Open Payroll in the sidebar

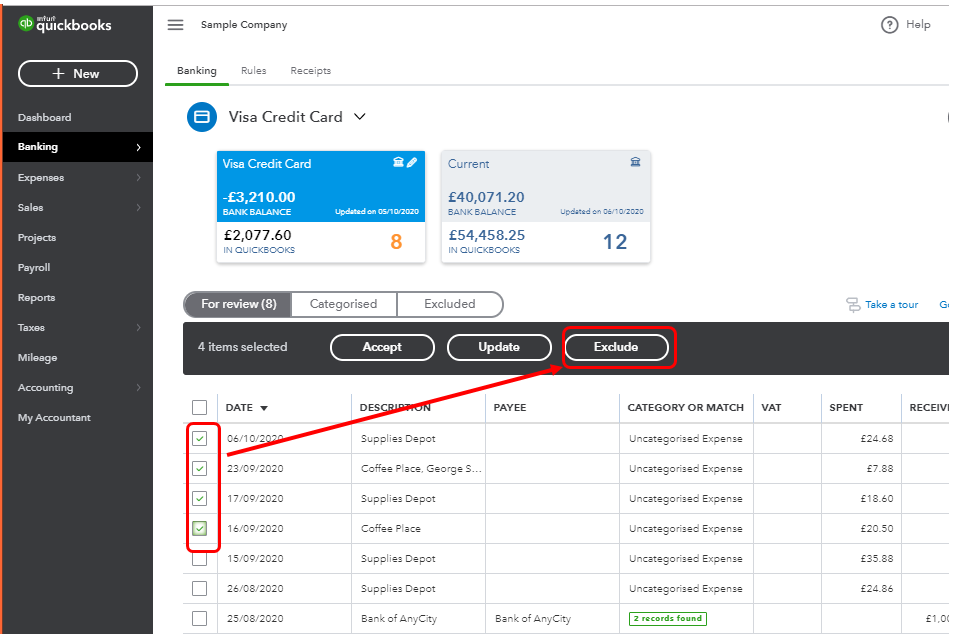[x=34, y=268]
